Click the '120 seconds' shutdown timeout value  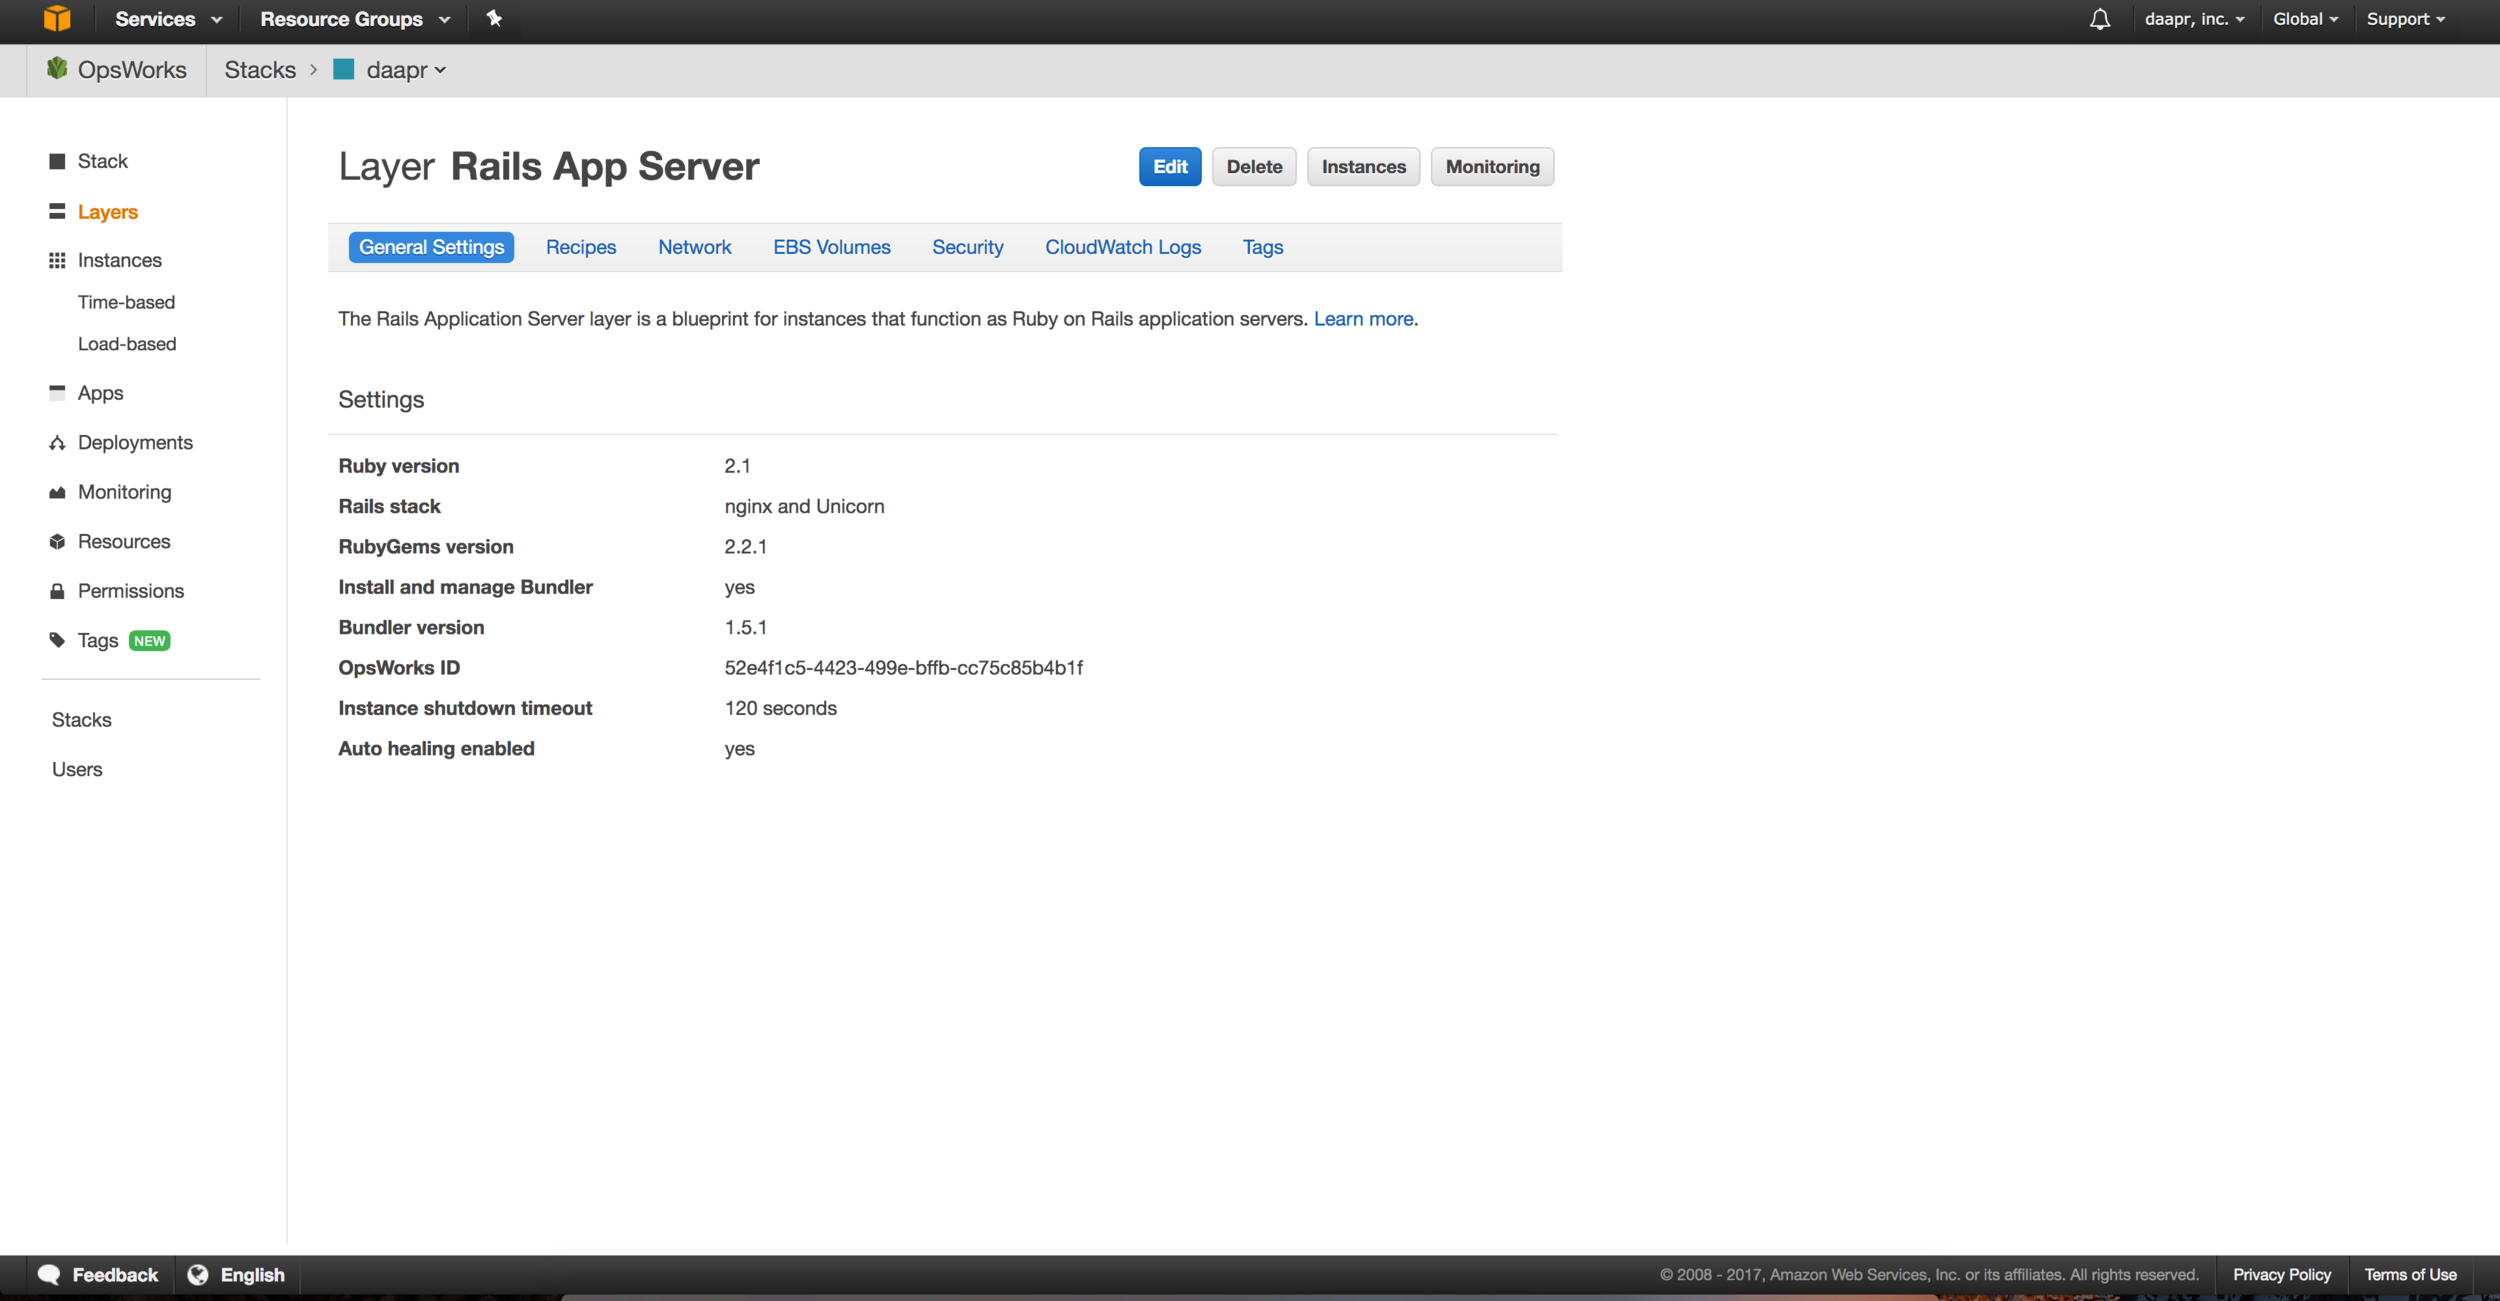781,708
